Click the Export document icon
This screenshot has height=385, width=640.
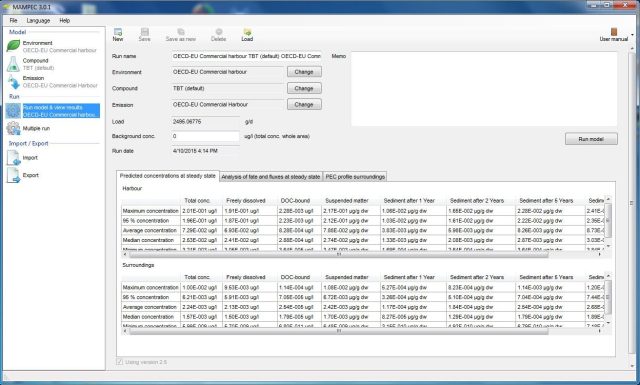point(13,175)
